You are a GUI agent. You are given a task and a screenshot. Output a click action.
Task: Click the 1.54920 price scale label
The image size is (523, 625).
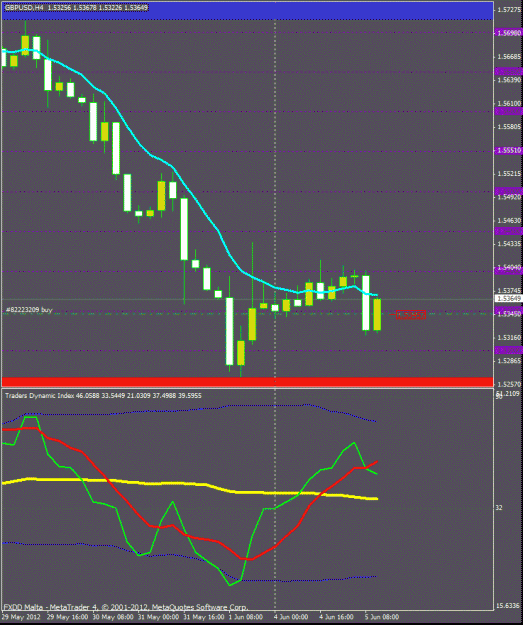pyautogui.click(x=509, y=197)
